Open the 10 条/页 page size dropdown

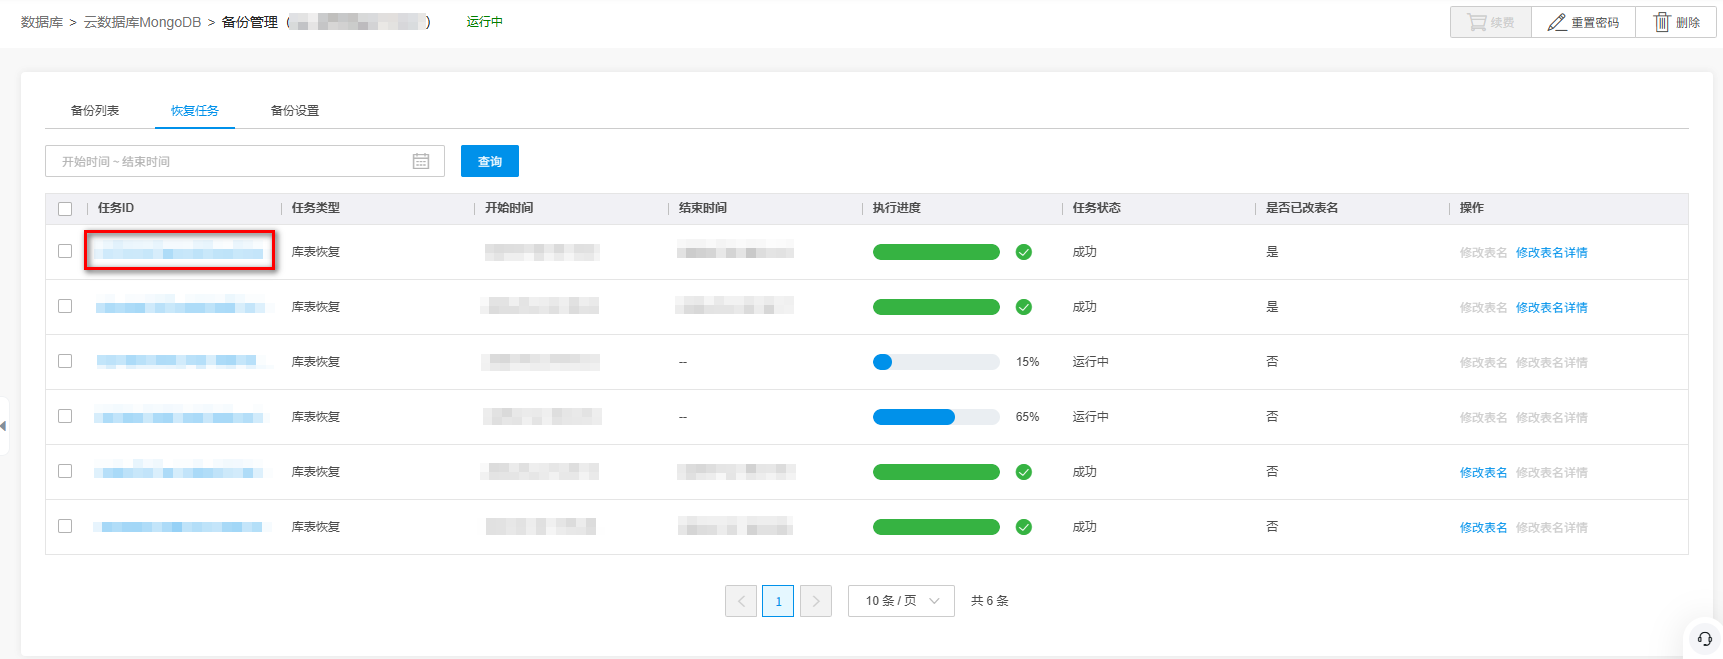click(901, 601)
